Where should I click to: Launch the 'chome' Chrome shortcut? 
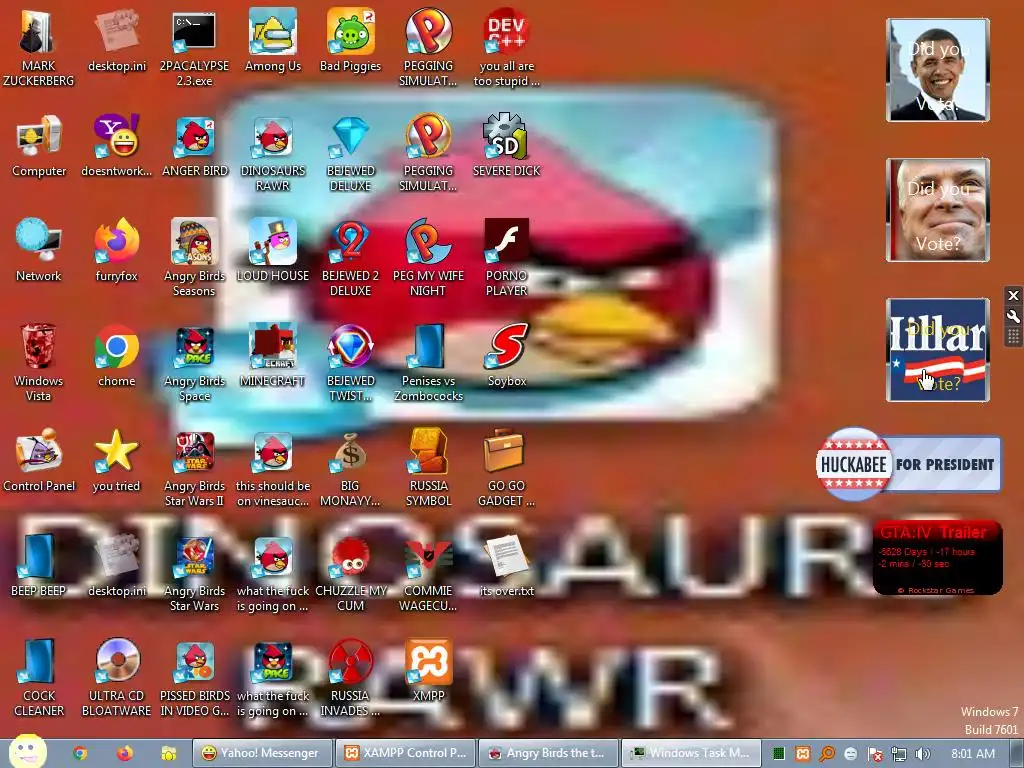tap(116, 356)
